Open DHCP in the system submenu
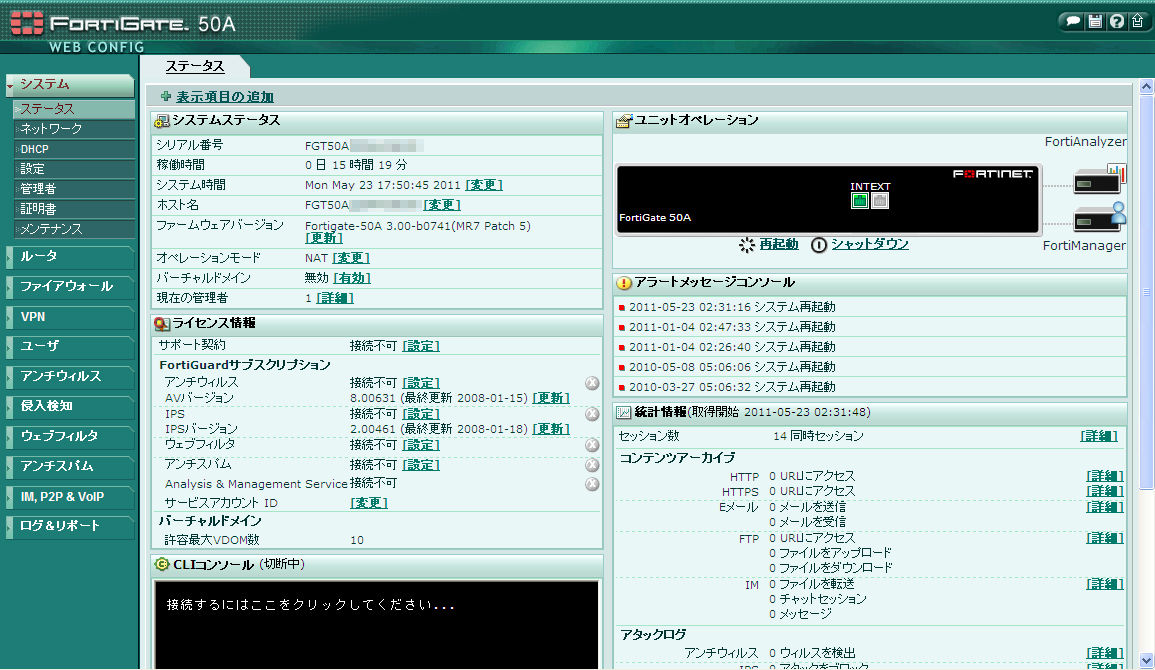This screenshot has height=670, width=1155. click(x=74, y=149)
